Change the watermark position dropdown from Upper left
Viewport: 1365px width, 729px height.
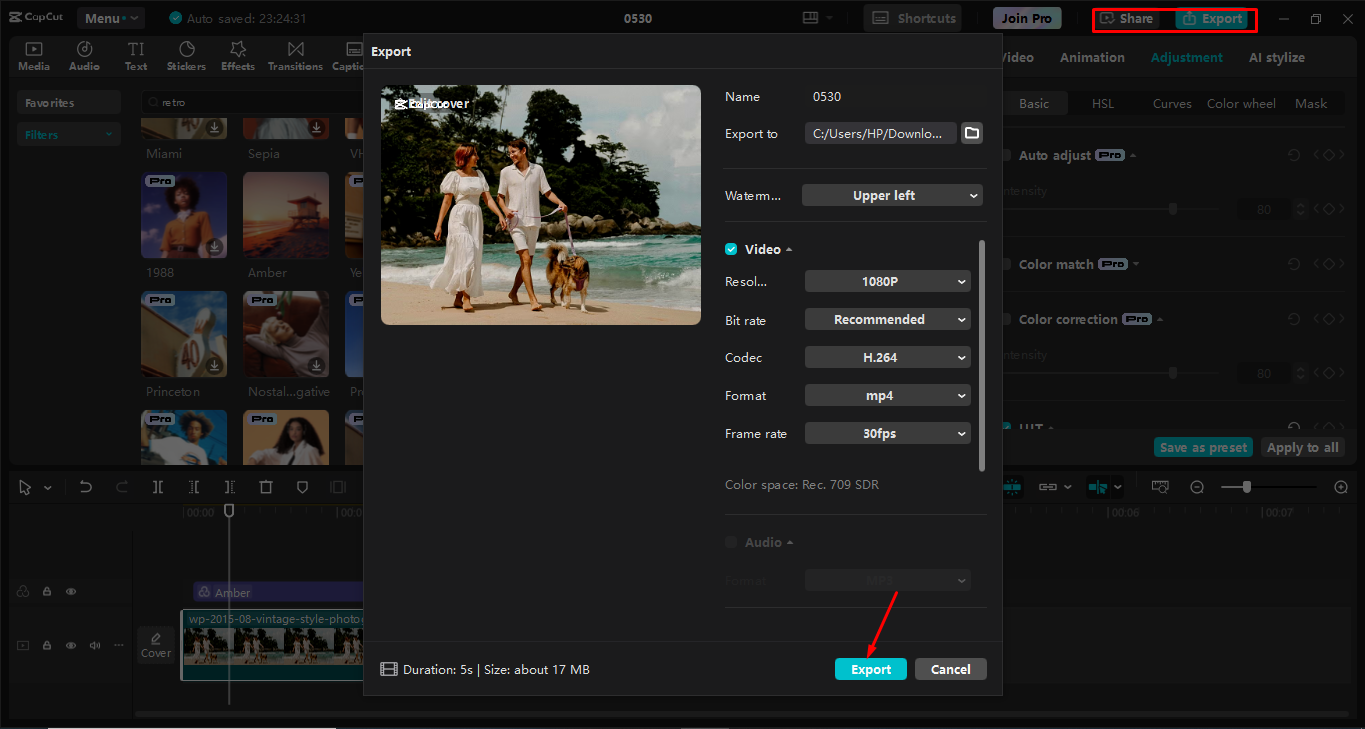pos(891,195)
